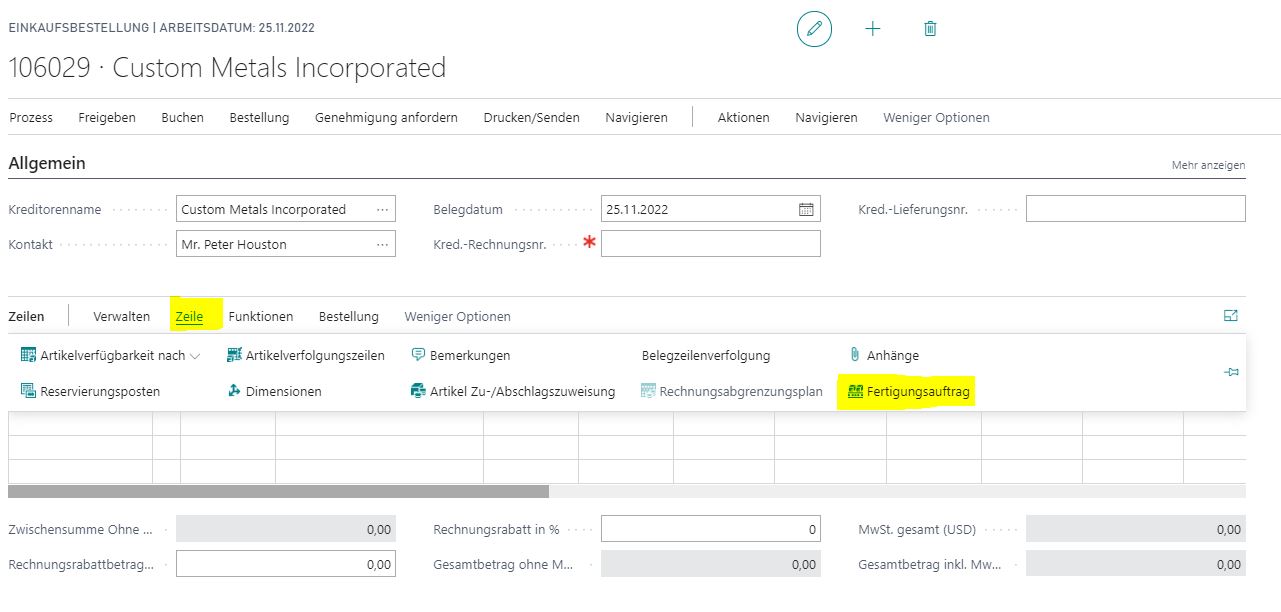The image size is (1281, 612).
Task: Open the Freigeben menu
Action: pos(107,117)
